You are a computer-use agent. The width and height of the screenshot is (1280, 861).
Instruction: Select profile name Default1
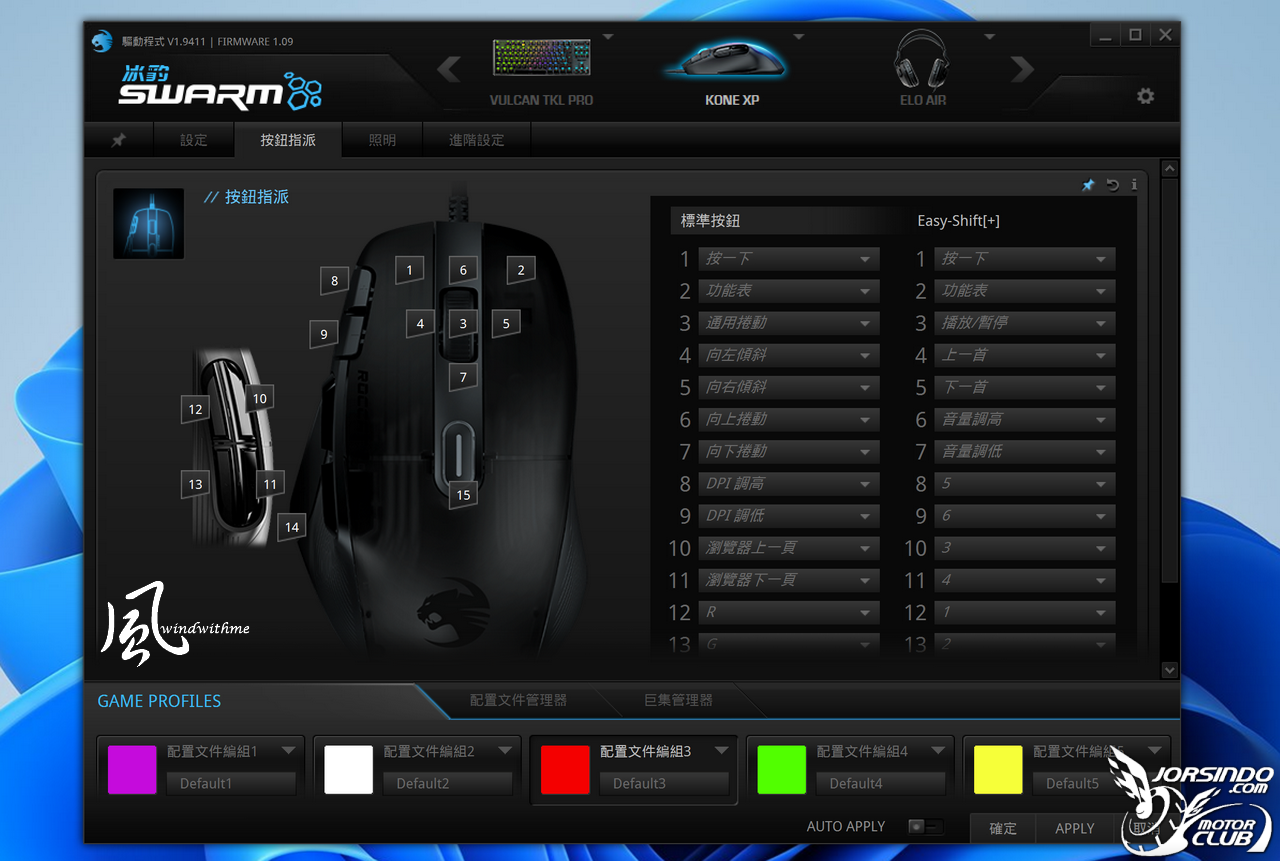tap(231, 783)
